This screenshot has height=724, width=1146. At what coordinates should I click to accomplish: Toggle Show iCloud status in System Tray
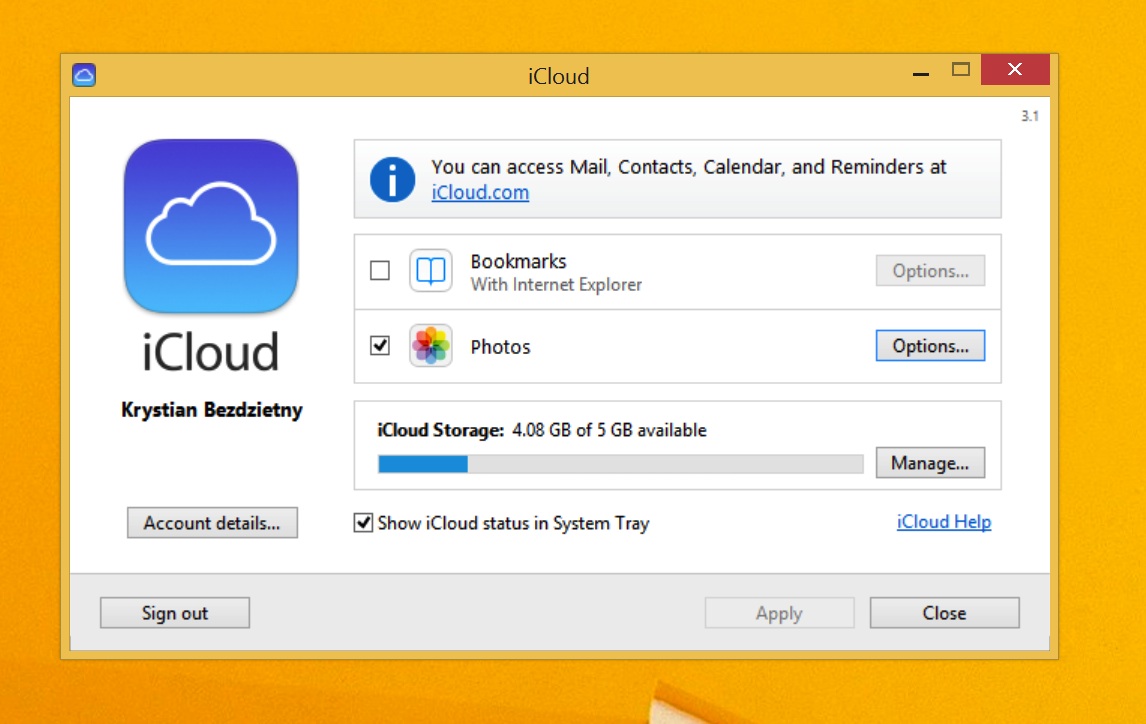click(x=364, y=523)
